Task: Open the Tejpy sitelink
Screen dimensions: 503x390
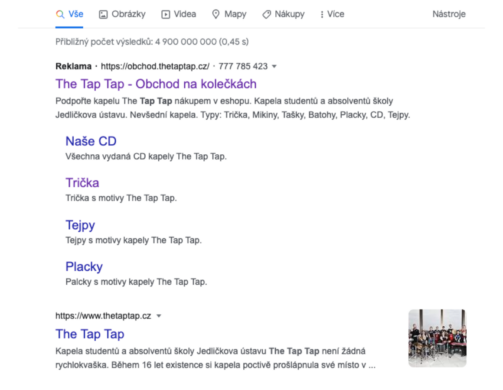Action: coord(80,225)
